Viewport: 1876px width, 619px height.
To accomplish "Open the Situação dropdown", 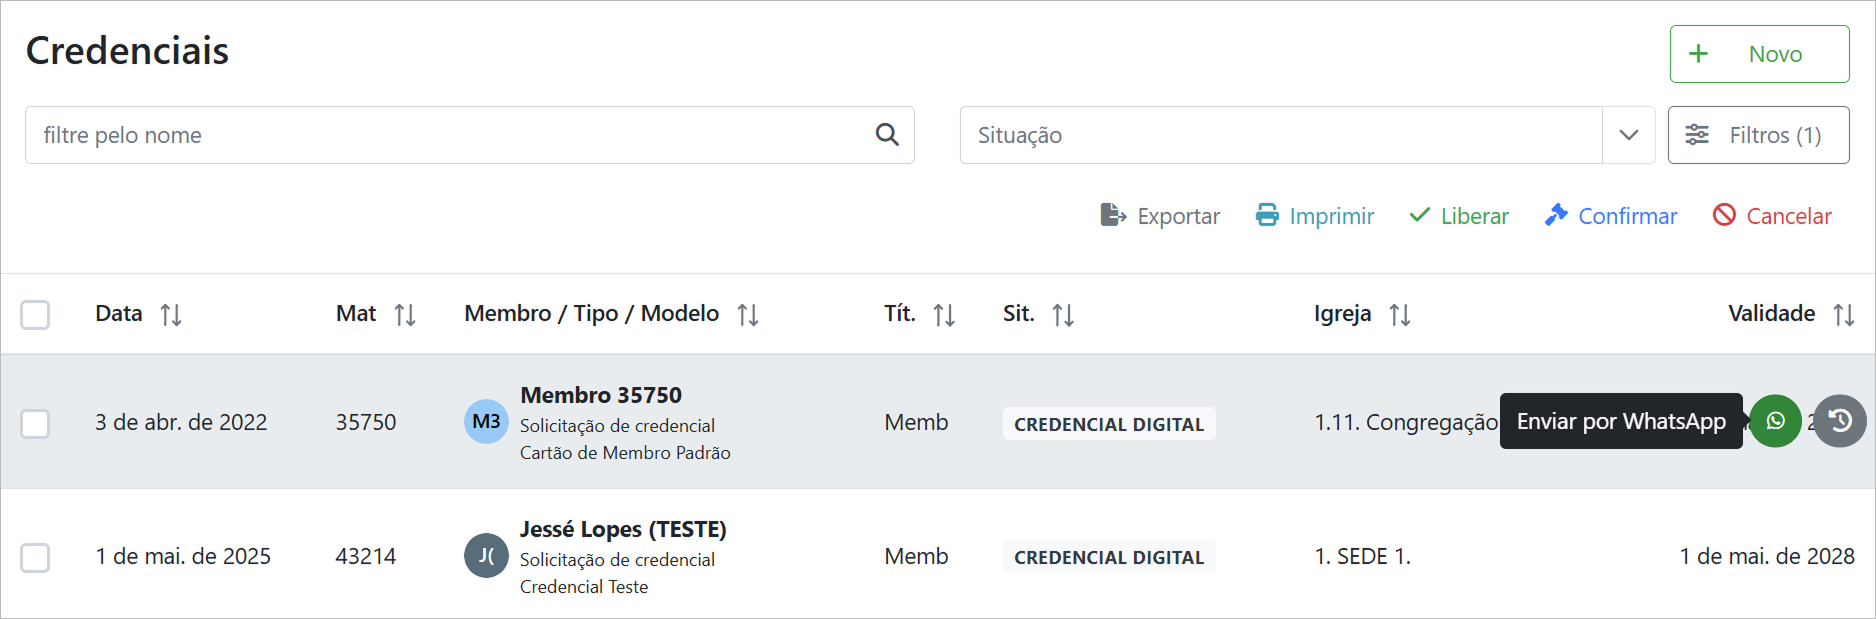I will tap(1280, 135).
